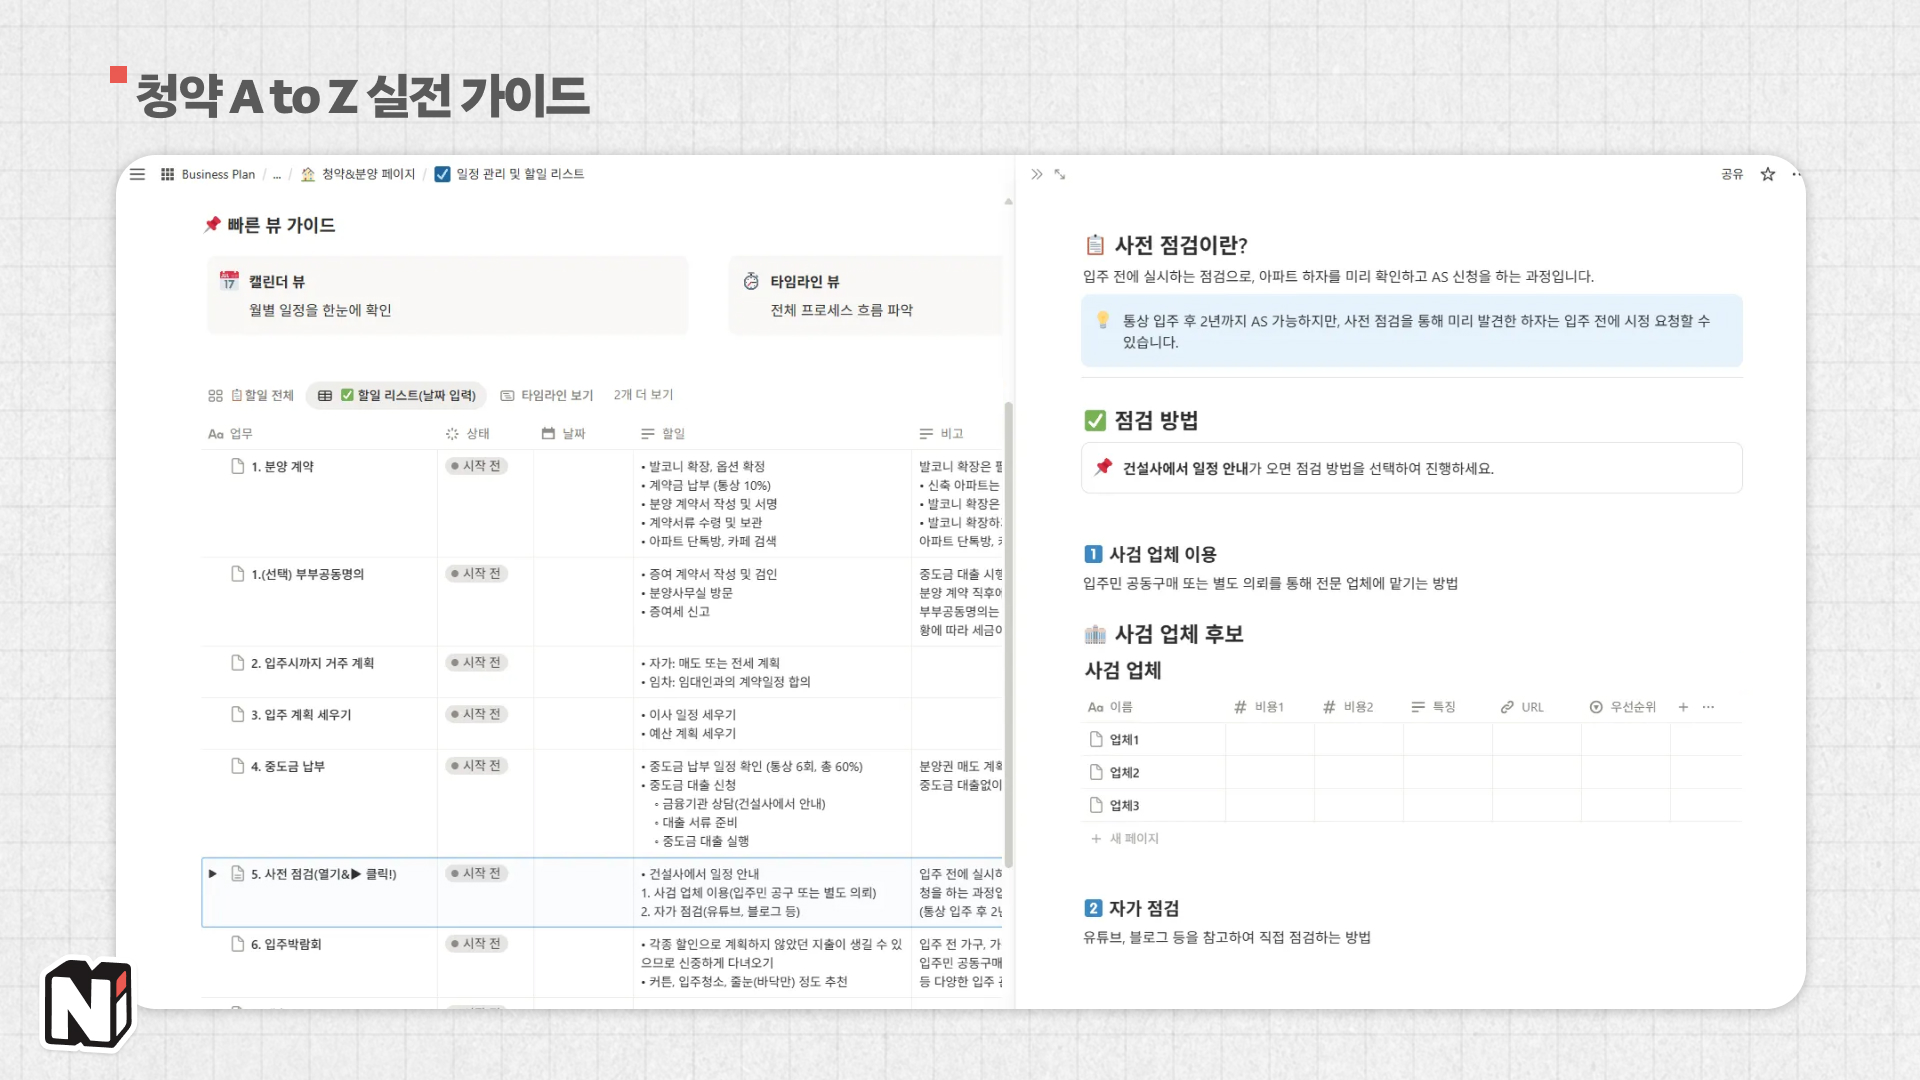Switch to the 할일 전체 view tab
The width and height of the screenshot is (1920, 1080).
262,394
